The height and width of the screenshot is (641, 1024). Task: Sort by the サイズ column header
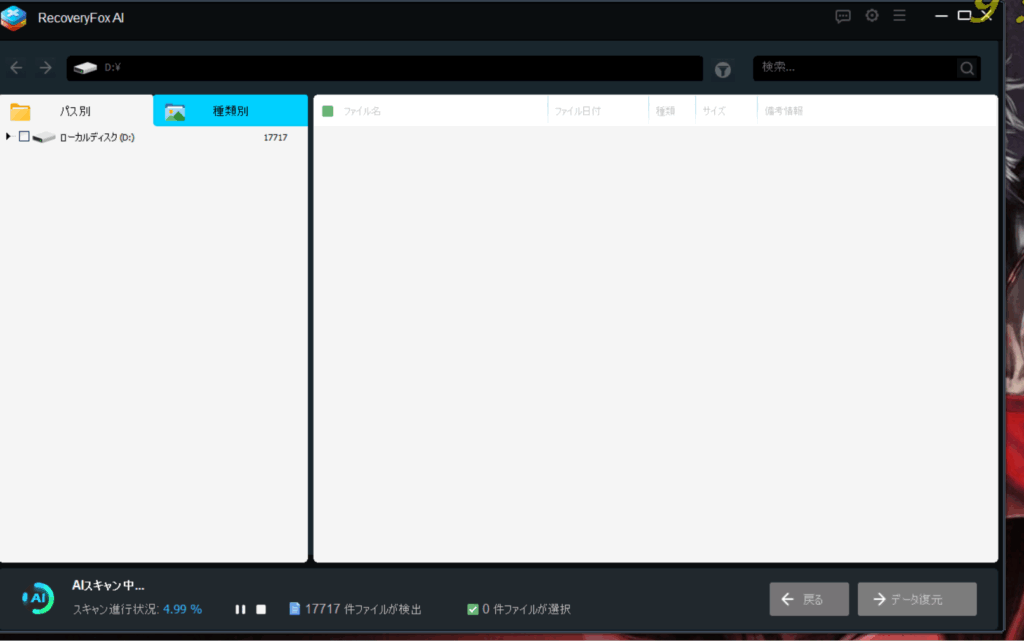[x=714, y=111]
